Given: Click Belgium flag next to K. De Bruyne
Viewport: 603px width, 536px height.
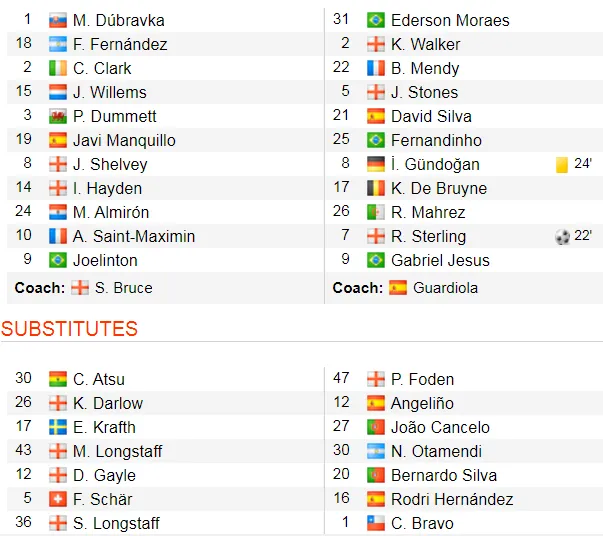Looking at the screenshot, I should (376, 189).
